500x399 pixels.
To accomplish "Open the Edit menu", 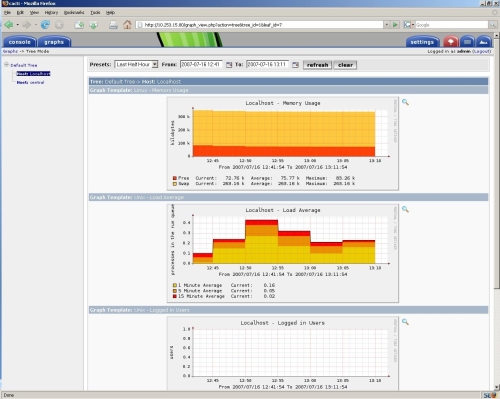I will pyautogui.click(x=20, y=12).
